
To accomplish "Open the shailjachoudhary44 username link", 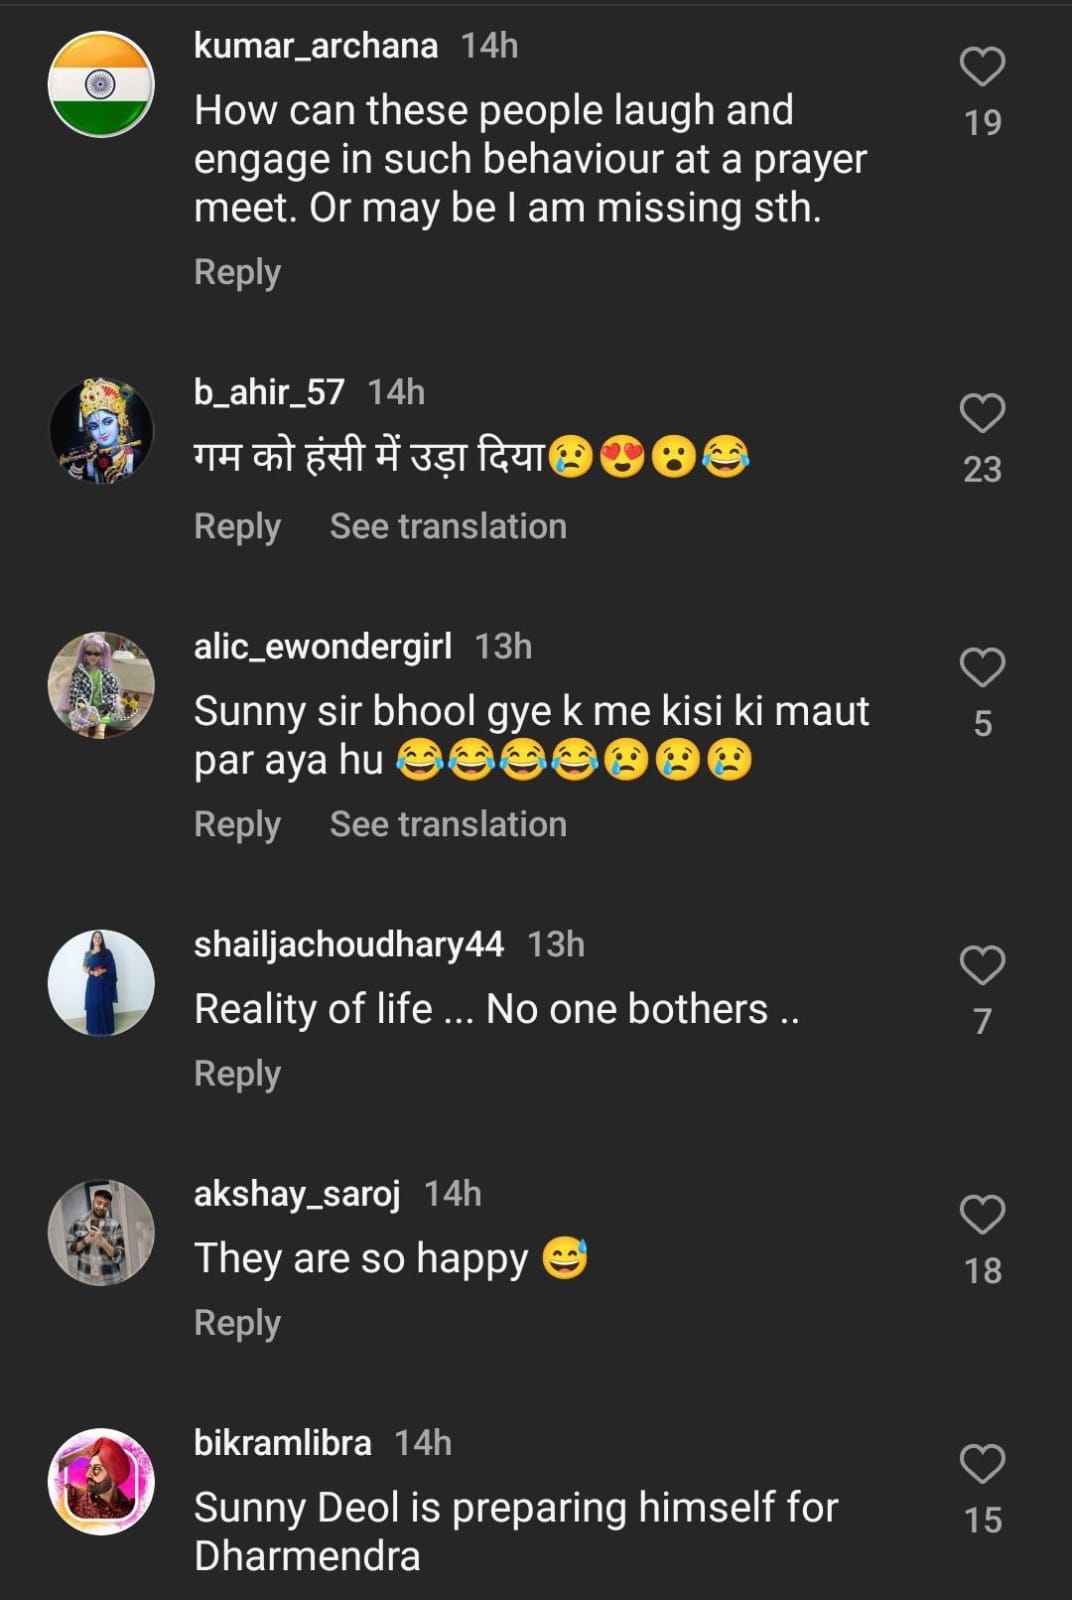I will pyautogui.click(x=348, y=944).
